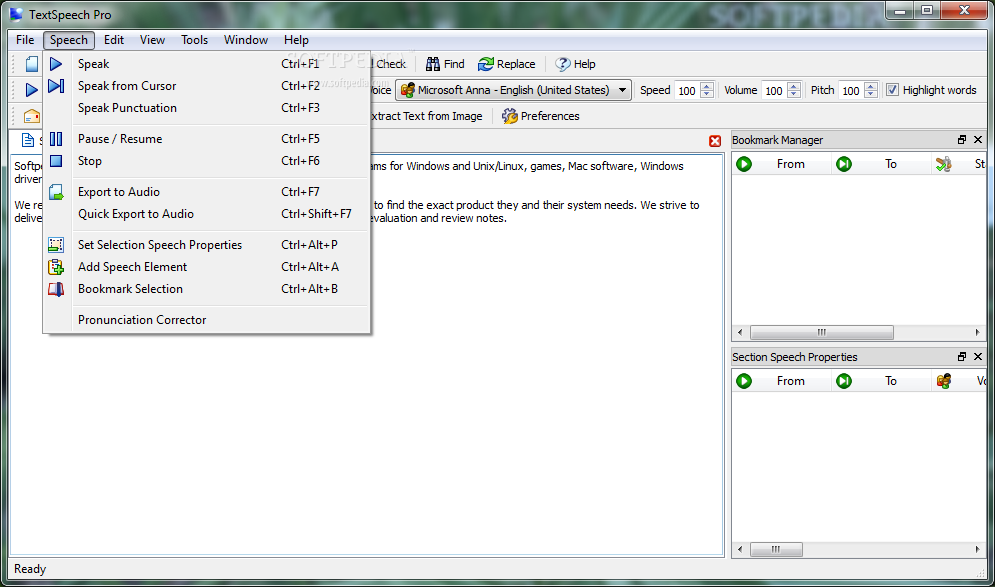The width and height of the screenshot is (995, 587).
Task: Choose Pause / Resume menu entry
Action: click(x=207, y=139)
